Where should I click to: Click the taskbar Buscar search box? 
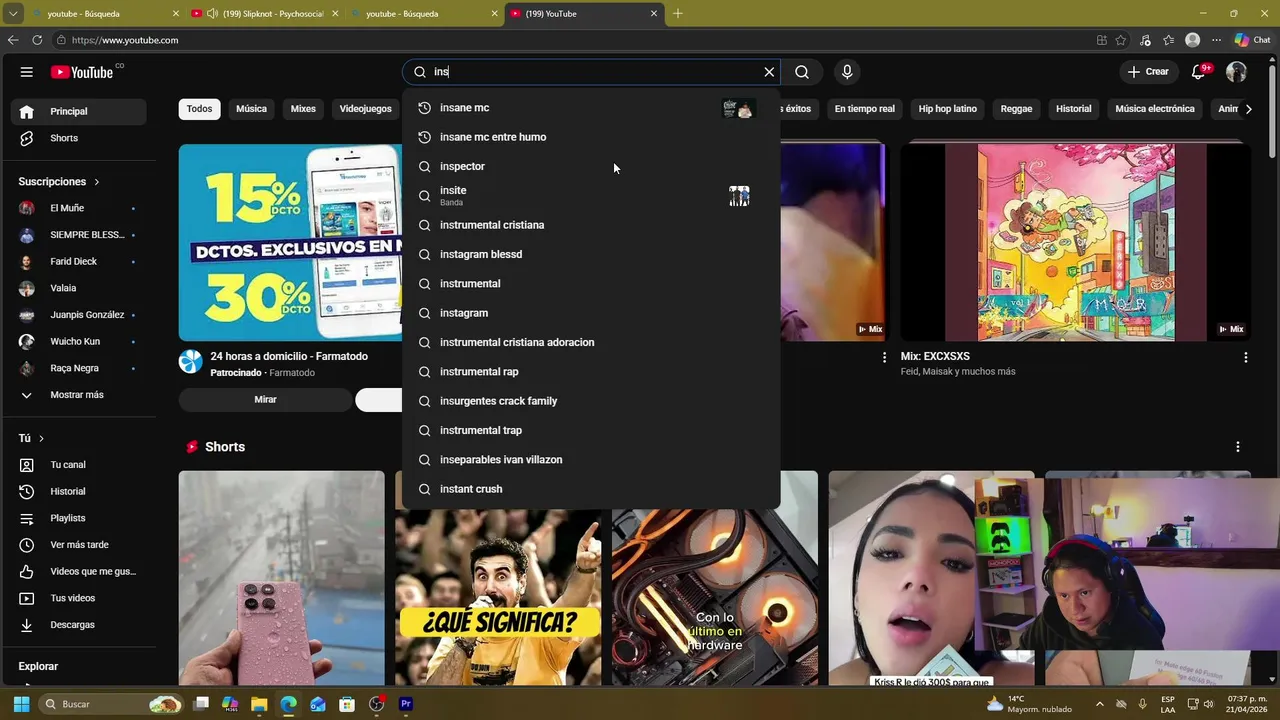(110, 704)
